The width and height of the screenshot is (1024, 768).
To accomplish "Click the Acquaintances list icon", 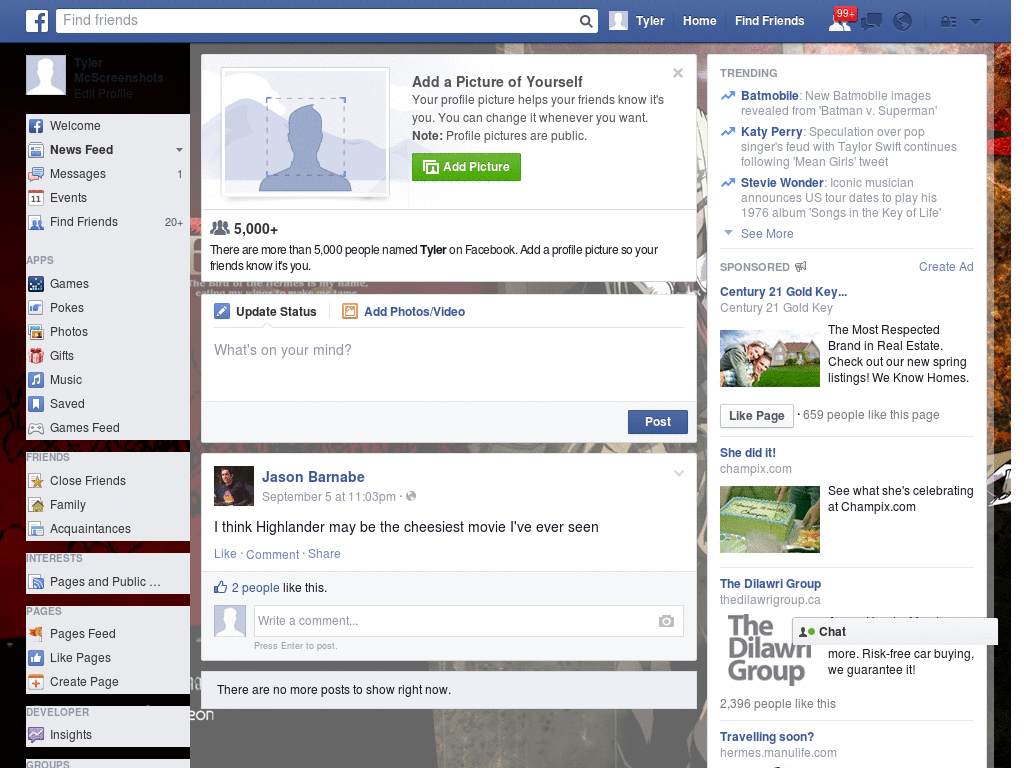I will (x=36, y=529).
